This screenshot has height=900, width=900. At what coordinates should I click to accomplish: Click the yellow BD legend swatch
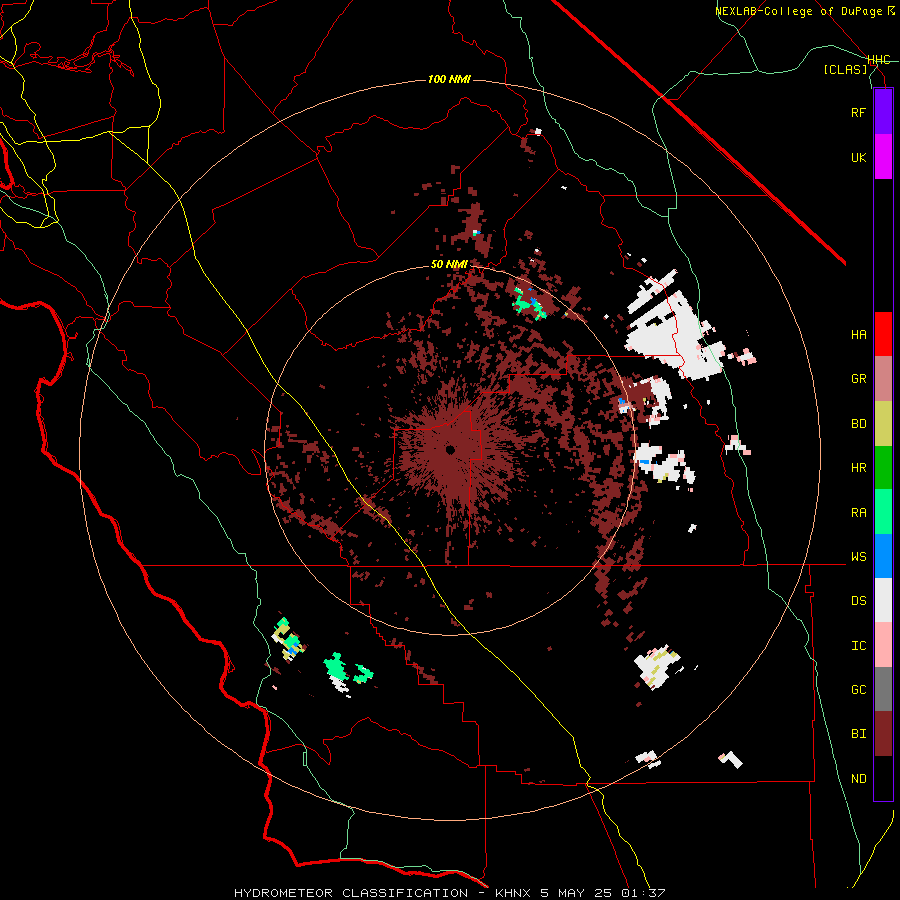point(883,424)
